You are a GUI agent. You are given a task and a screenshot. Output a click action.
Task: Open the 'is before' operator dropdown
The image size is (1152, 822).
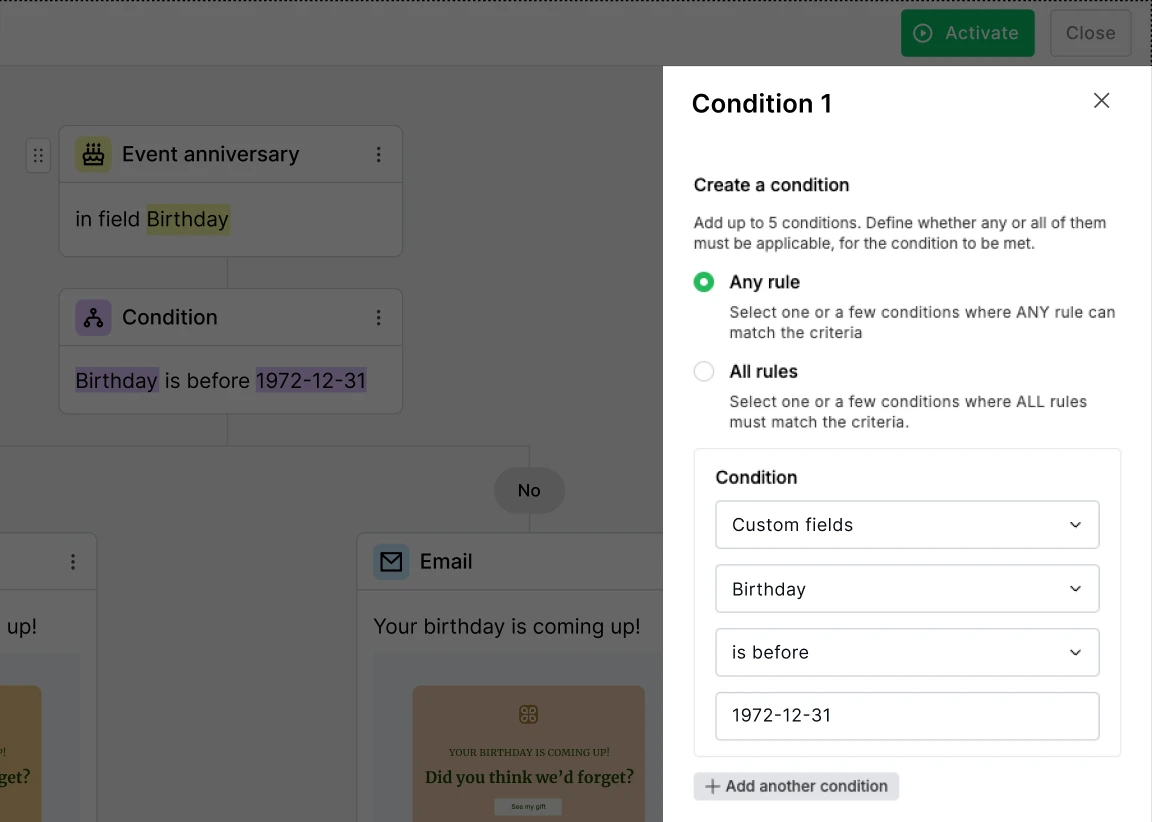point(906,652)
